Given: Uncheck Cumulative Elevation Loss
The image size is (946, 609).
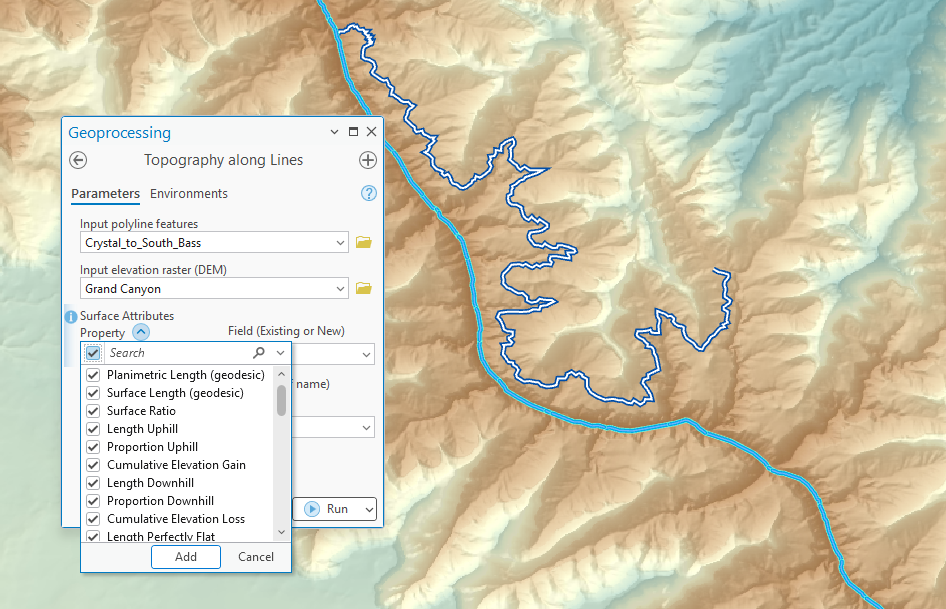Looking at the screenshot, I should tap(93, 519).
